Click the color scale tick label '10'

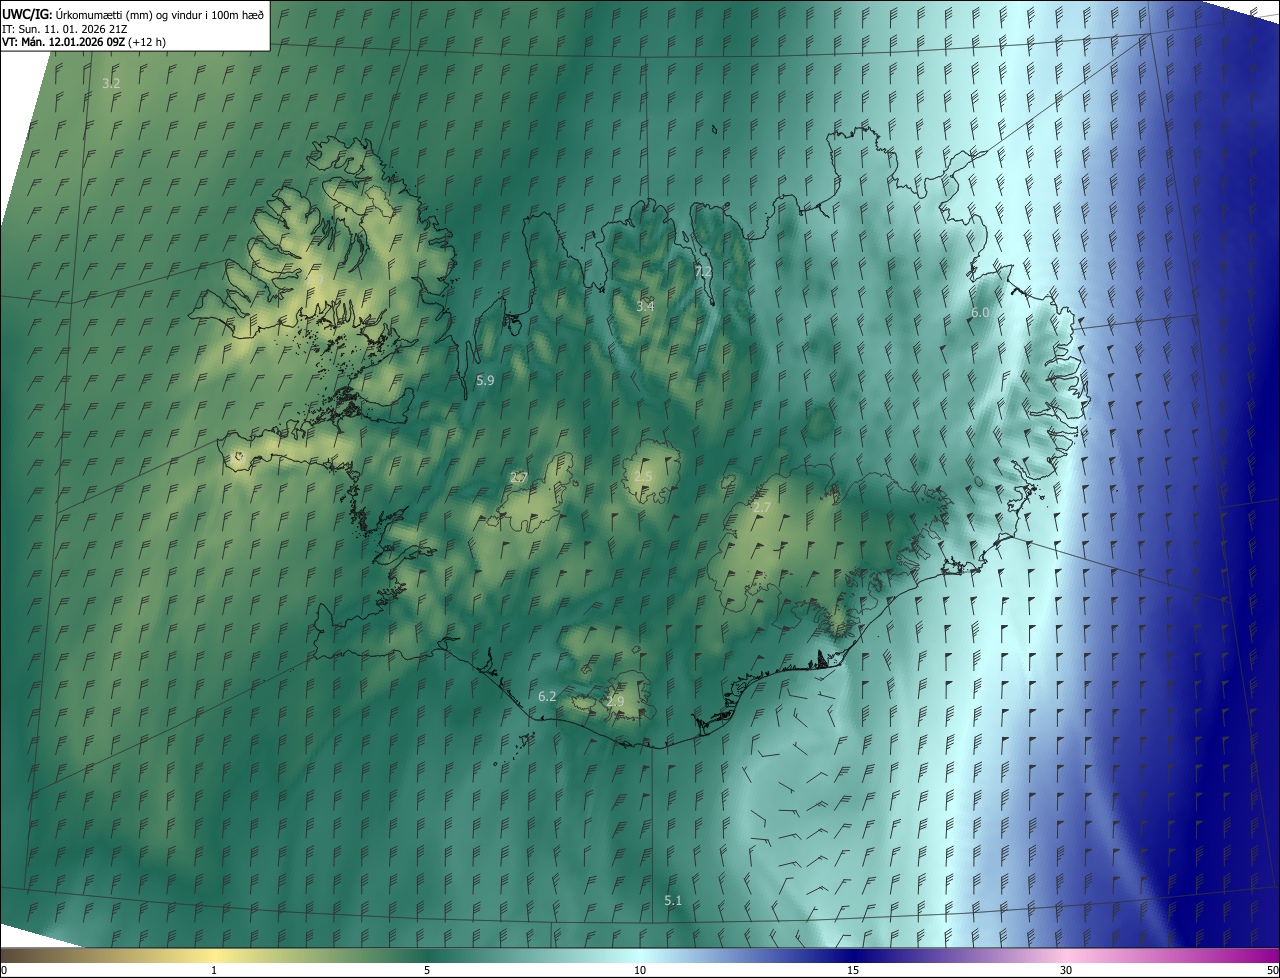coord(640,971)
